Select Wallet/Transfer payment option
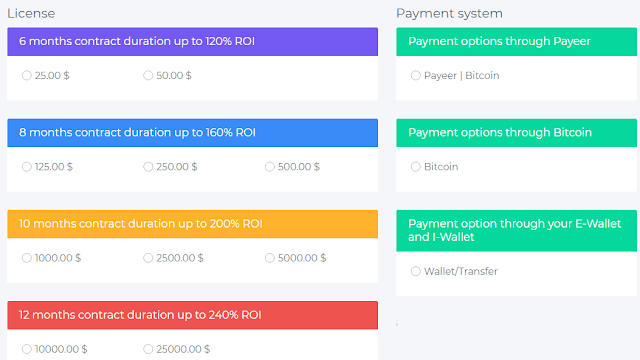640x360 pixels. tap(416, 271)
